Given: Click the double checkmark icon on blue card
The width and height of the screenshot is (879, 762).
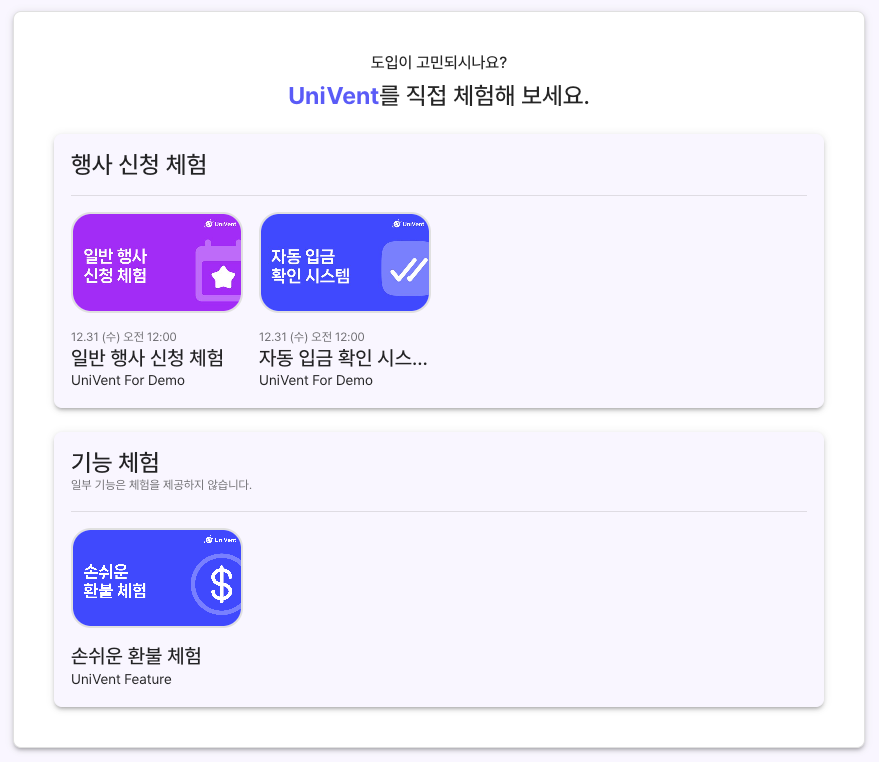Looking at the screenshot, I should click(406, 269).
